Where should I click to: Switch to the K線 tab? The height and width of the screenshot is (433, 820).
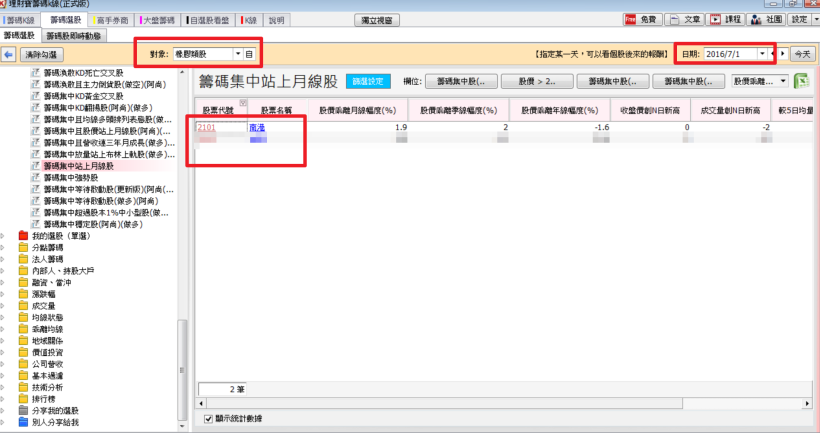coord(249,20)
